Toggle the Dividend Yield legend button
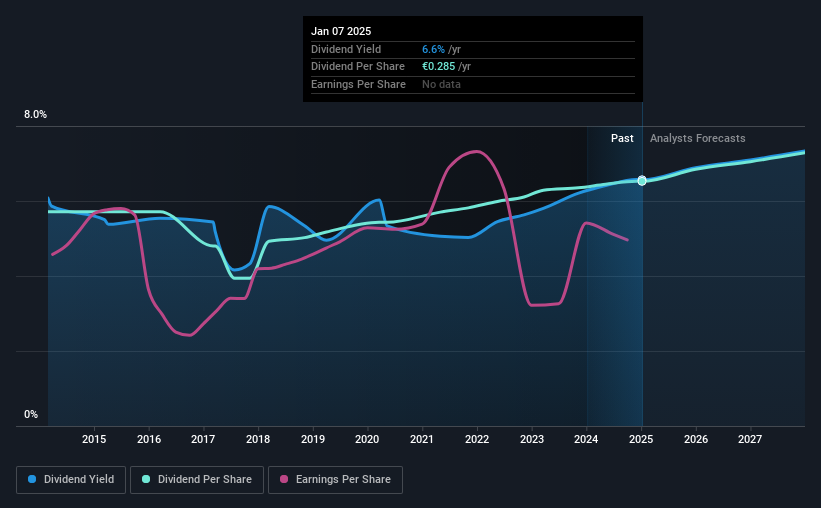The image size is (821, 508). tap(71, 480)
